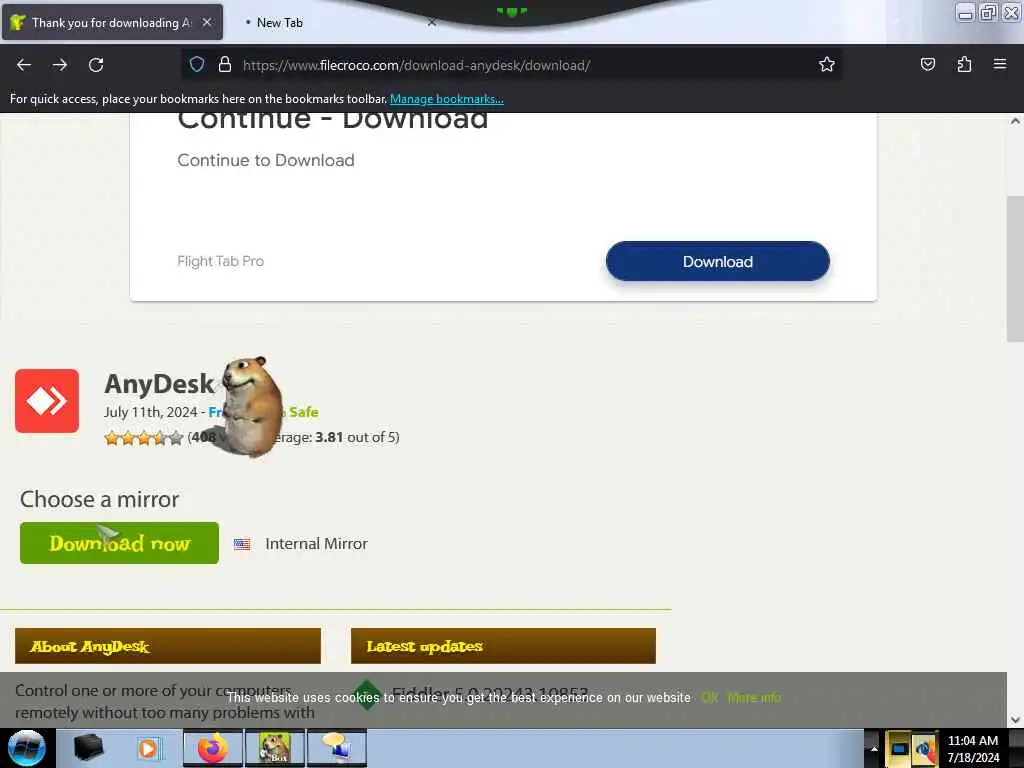Click the 'Safe' green label
The width and height of the screenshot is (1024, 768).
(x=304, y=411)
